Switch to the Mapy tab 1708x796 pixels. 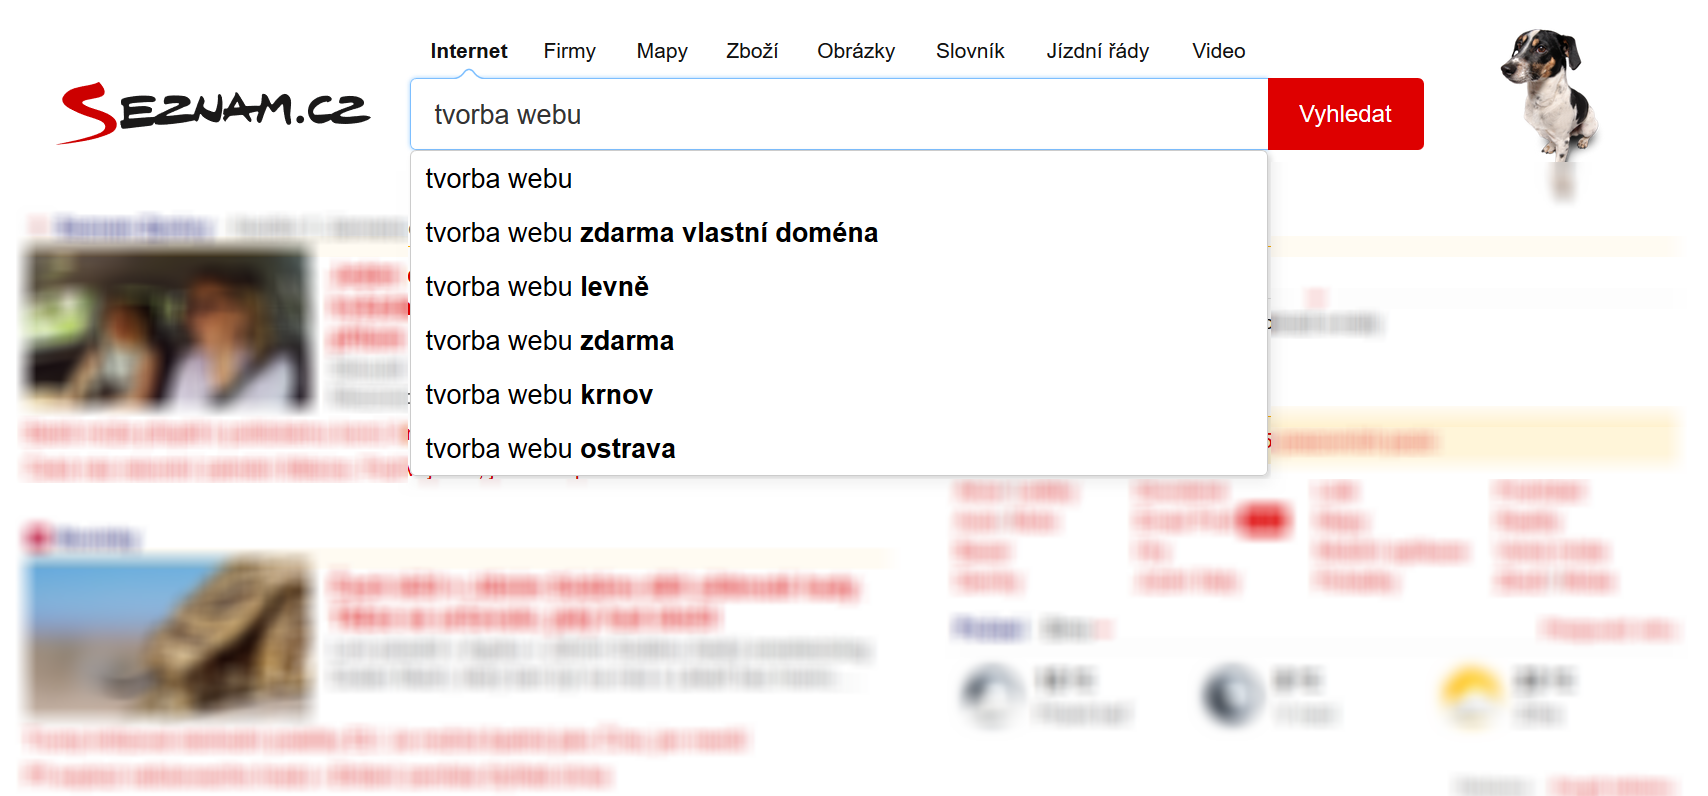662,51
